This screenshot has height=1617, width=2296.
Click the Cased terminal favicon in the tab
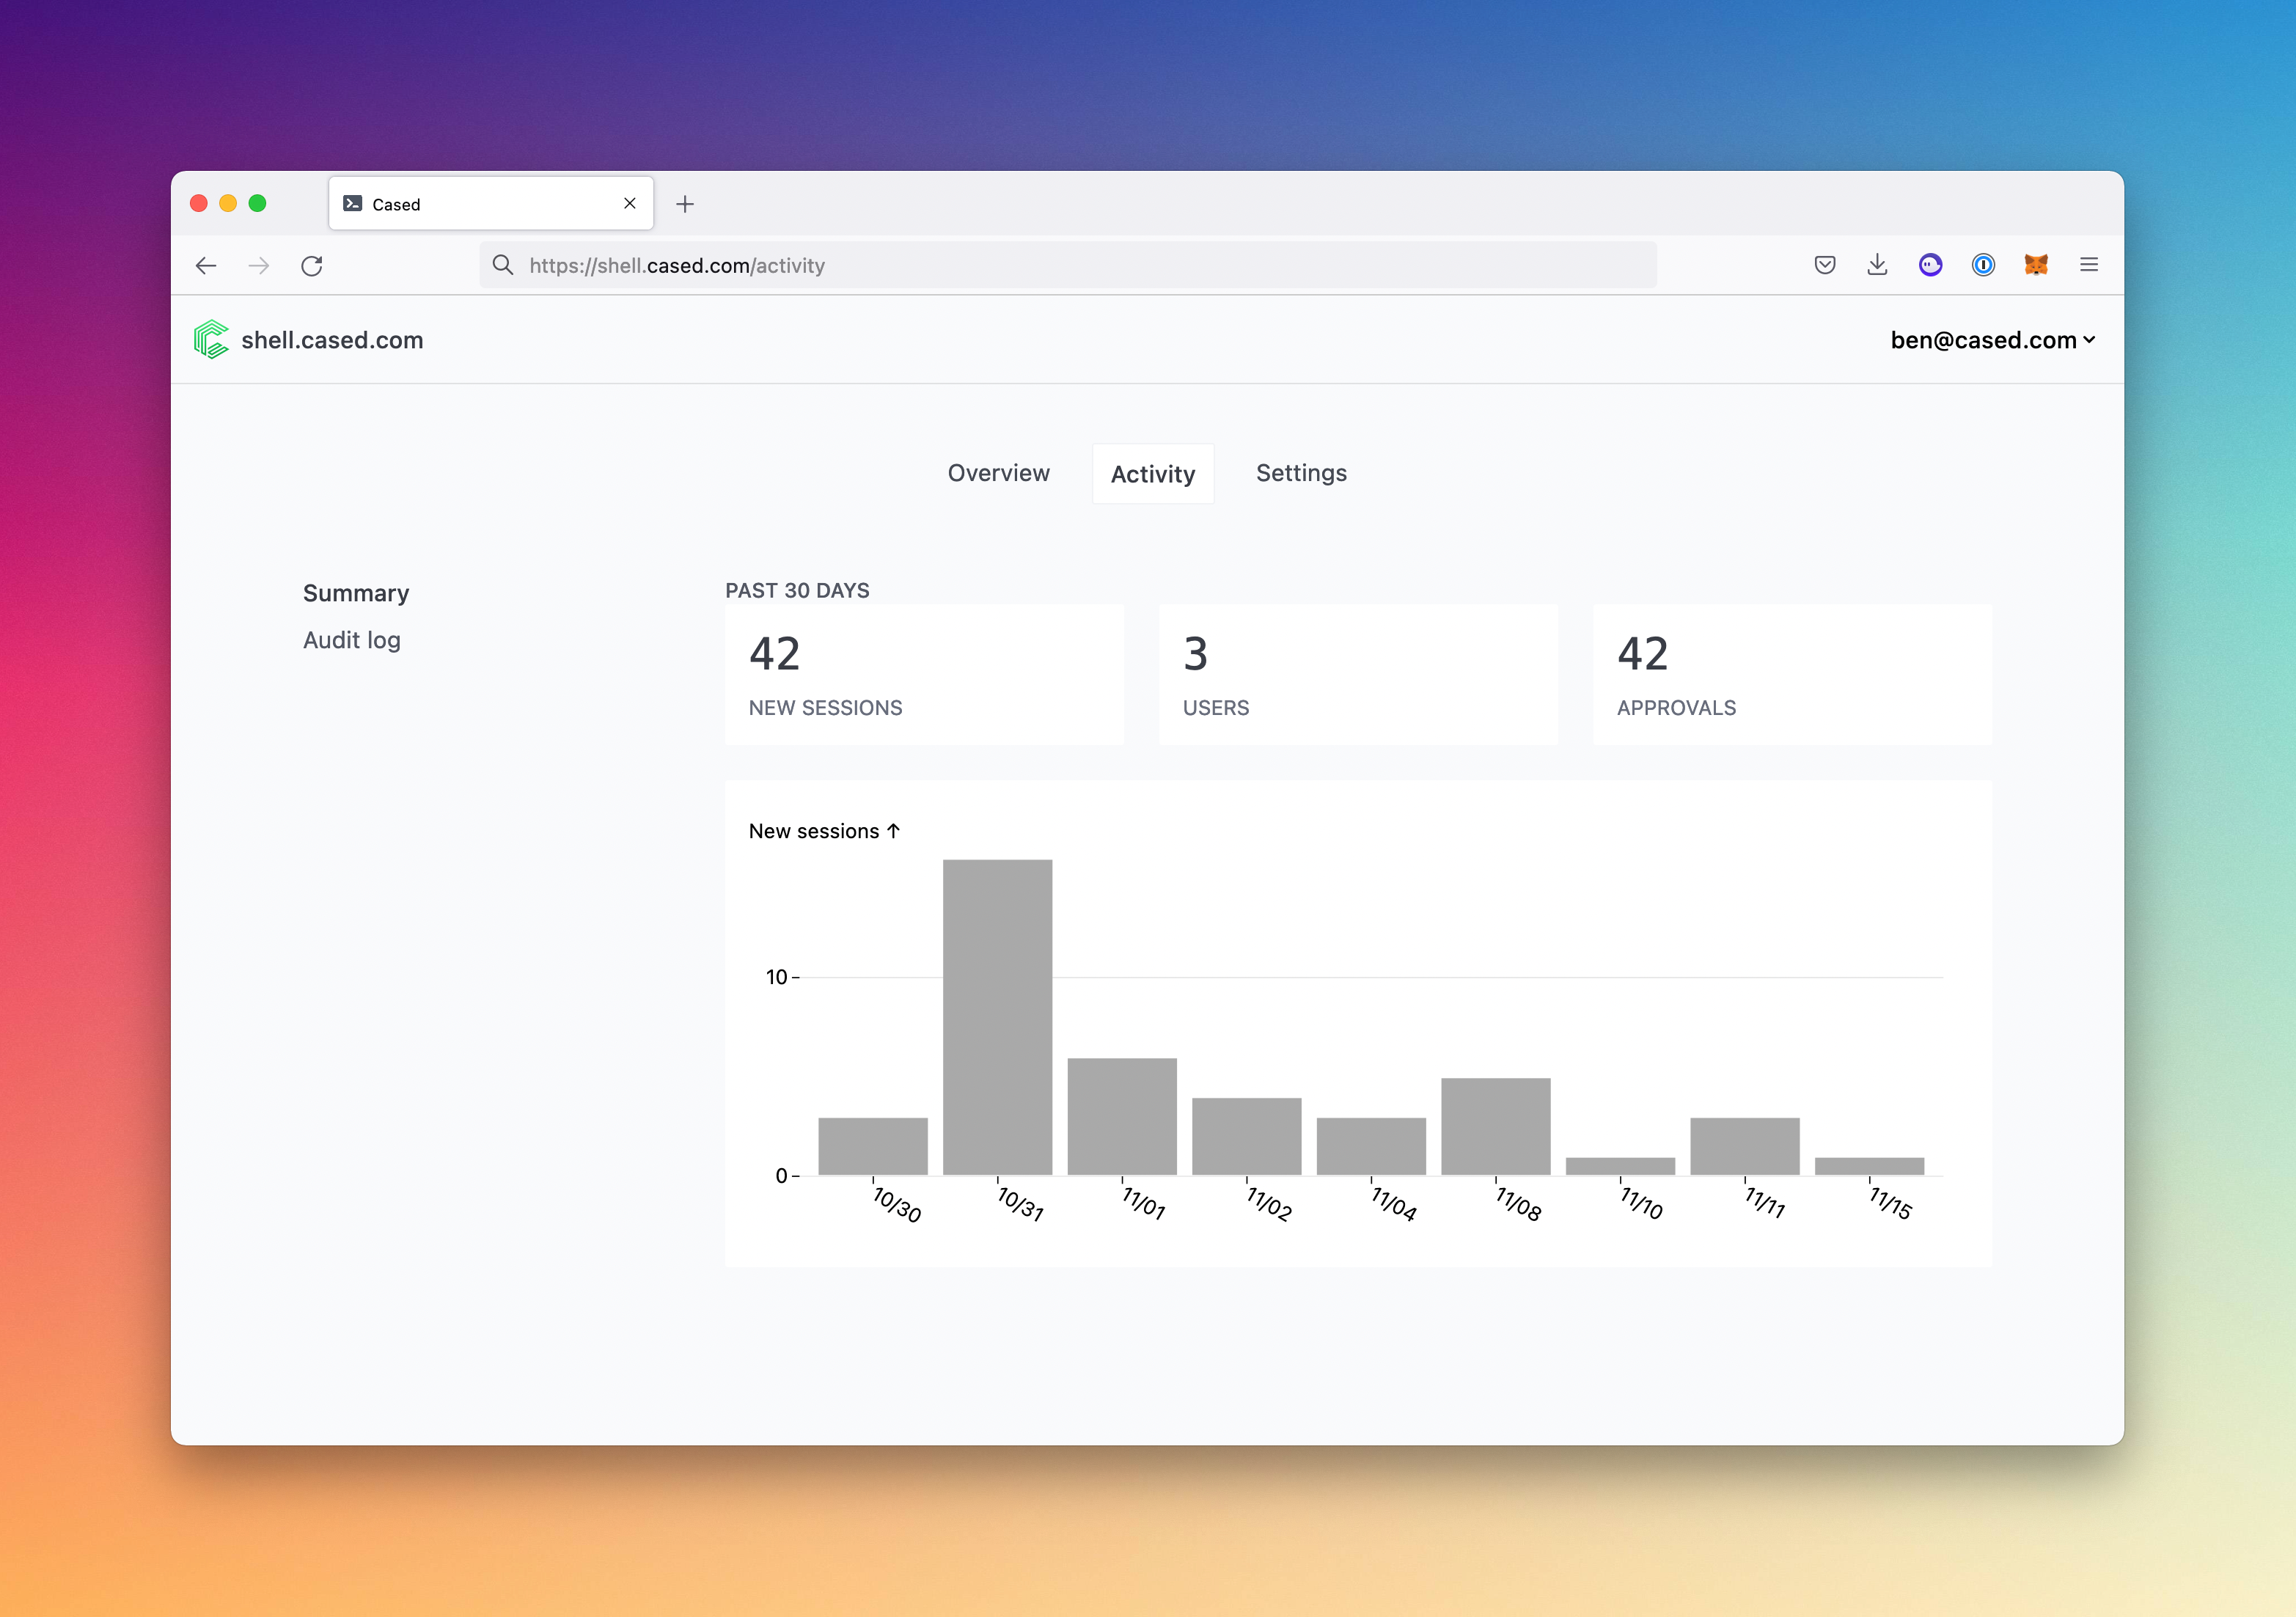pyautogui.click(x=352, y=203)
